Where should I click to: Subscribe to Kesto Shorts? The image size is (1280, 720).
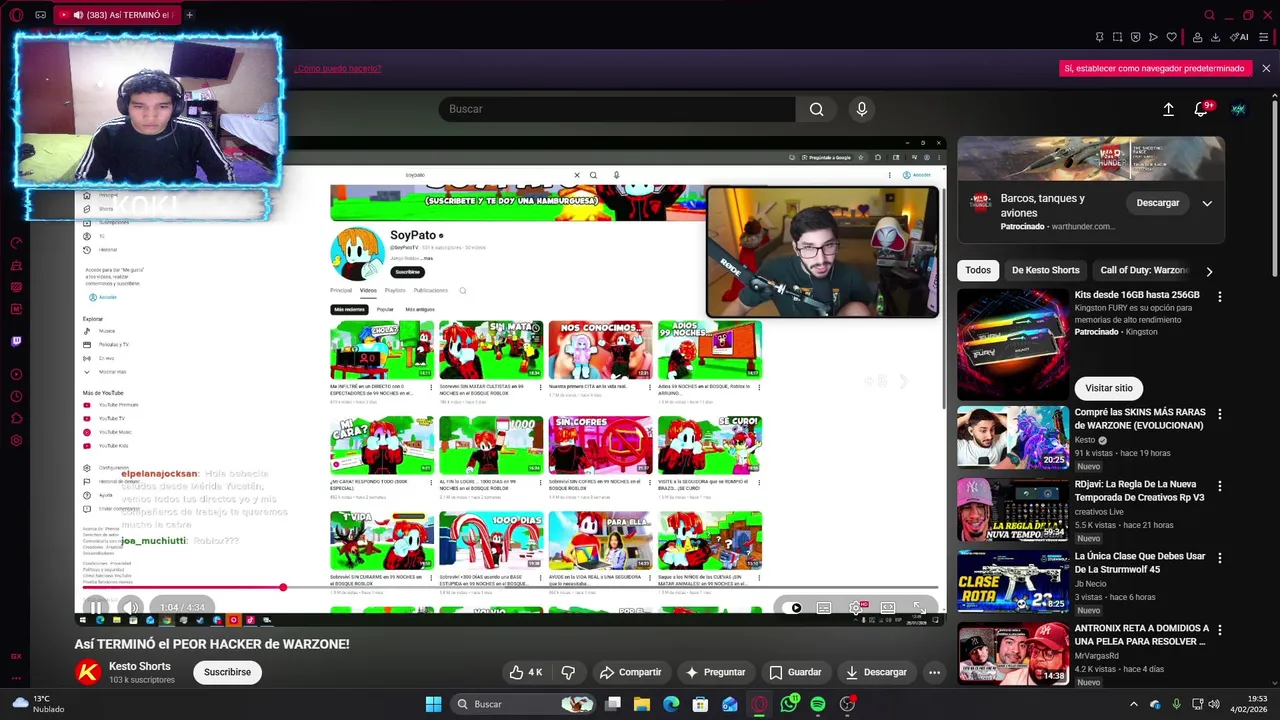tap(227, 672)
